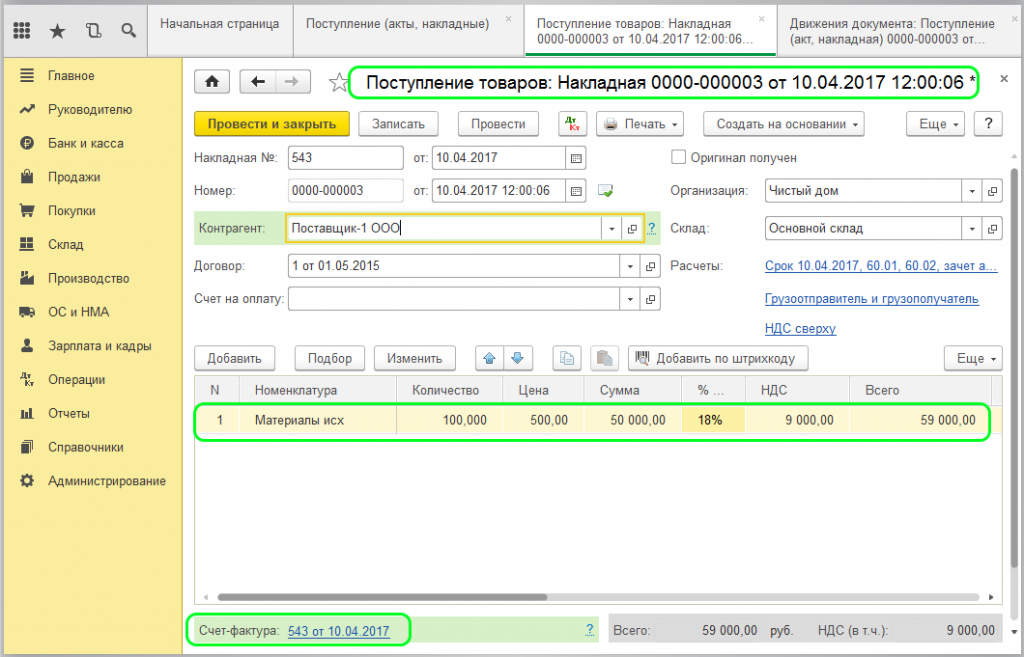Click the search magnifier icon in top panel
Image resolution: width=1024 pixels, height=657 pixels.
coord(128,31)
